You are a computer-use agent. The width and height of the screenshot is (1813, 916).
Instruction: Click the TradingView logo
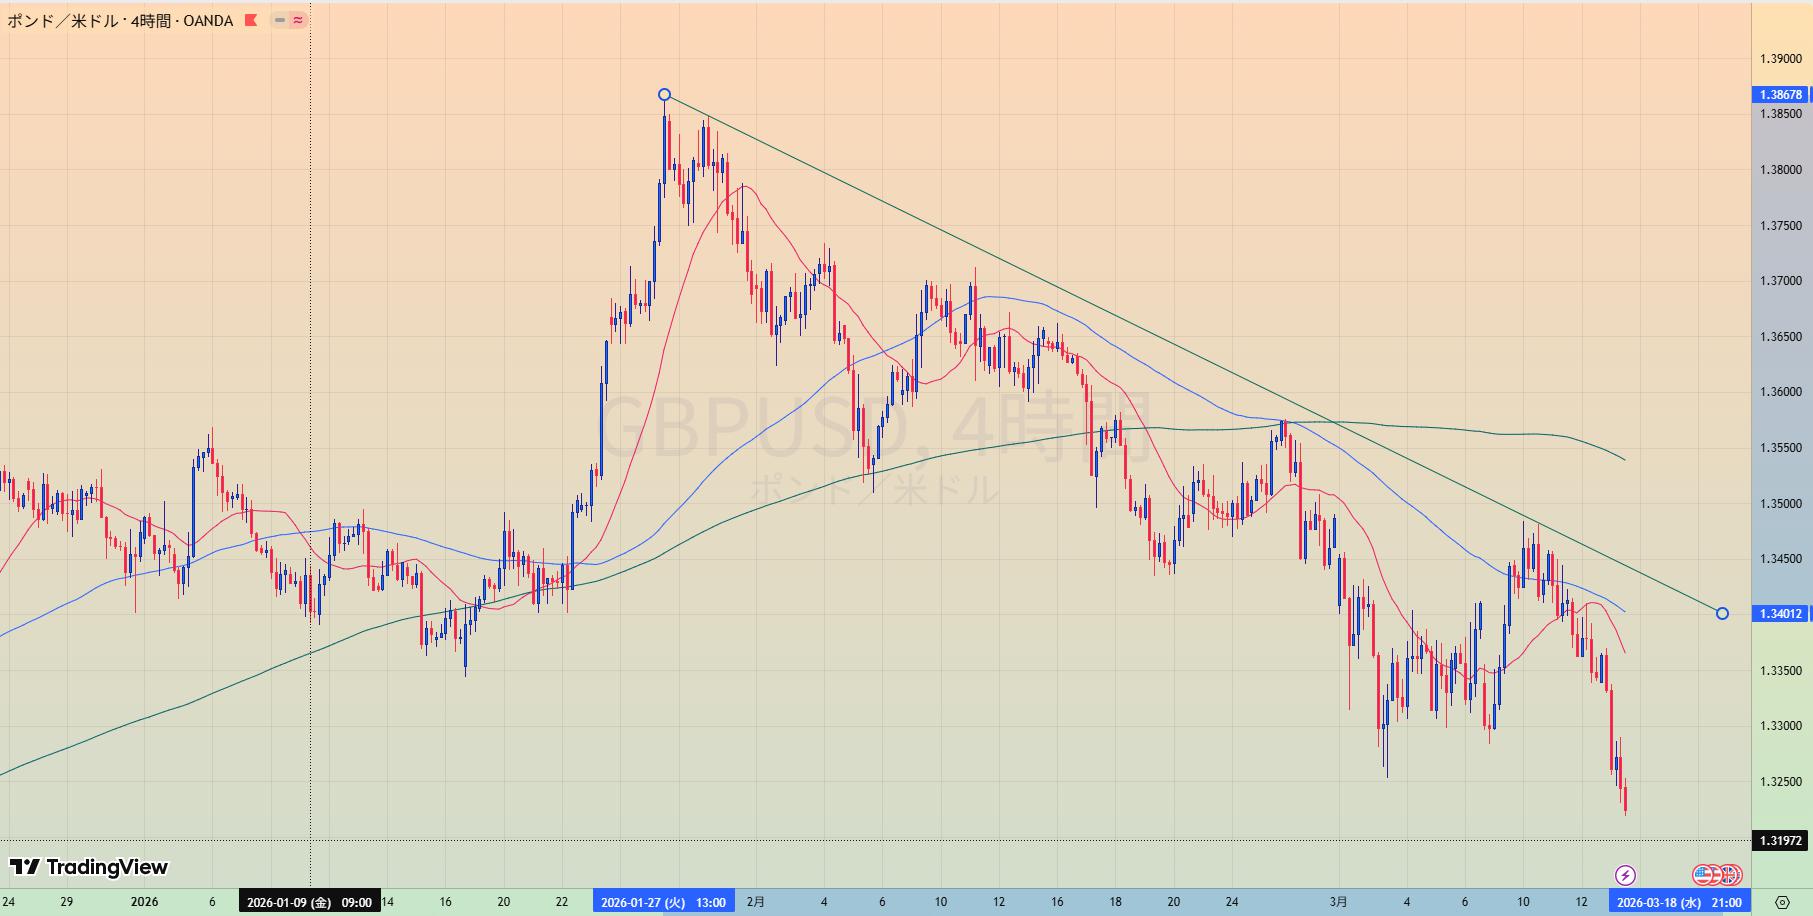pyautogui.click(x=89, y=867)
